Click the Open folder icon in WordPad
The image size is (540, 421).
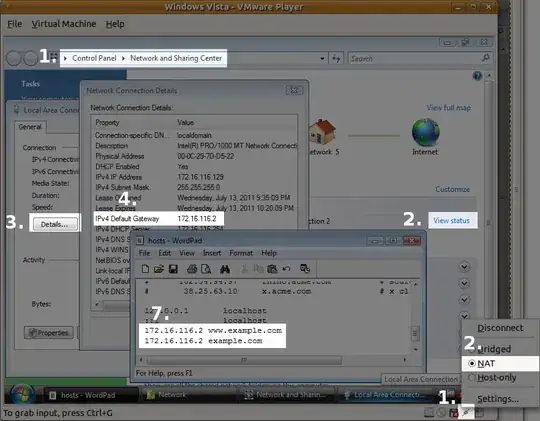tap(159, 269)
